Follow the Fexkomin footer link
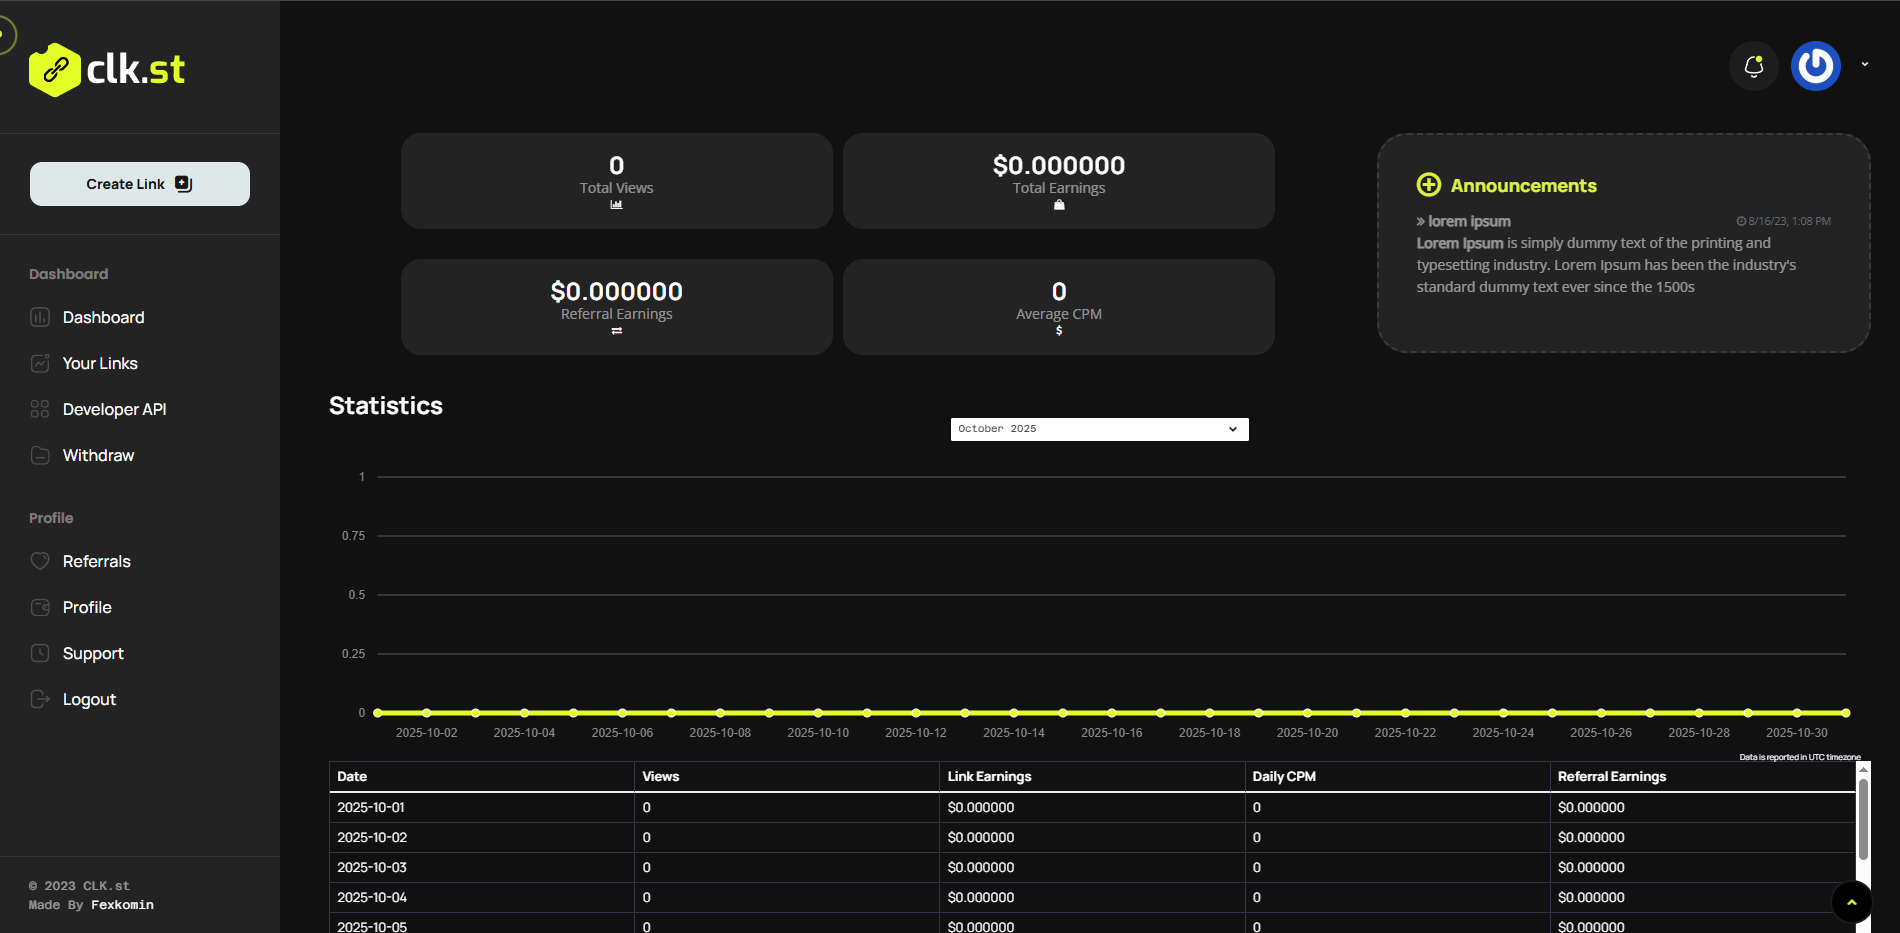1900x933 pixels. point(122,905)
